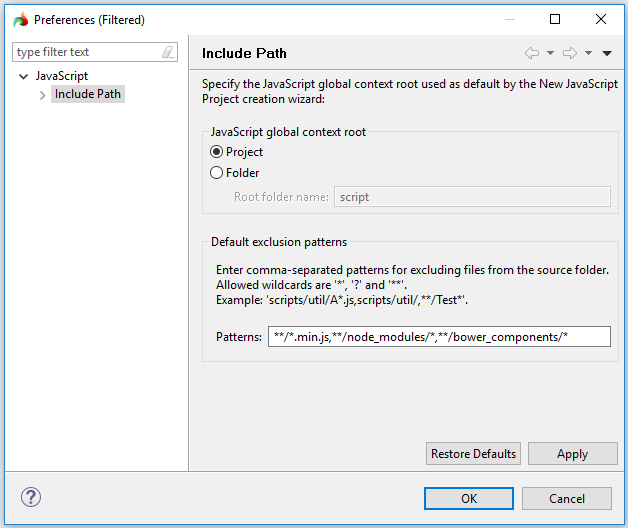Select JavaScript in the preferences tree

pyautogui.click(x=62, y=76)
